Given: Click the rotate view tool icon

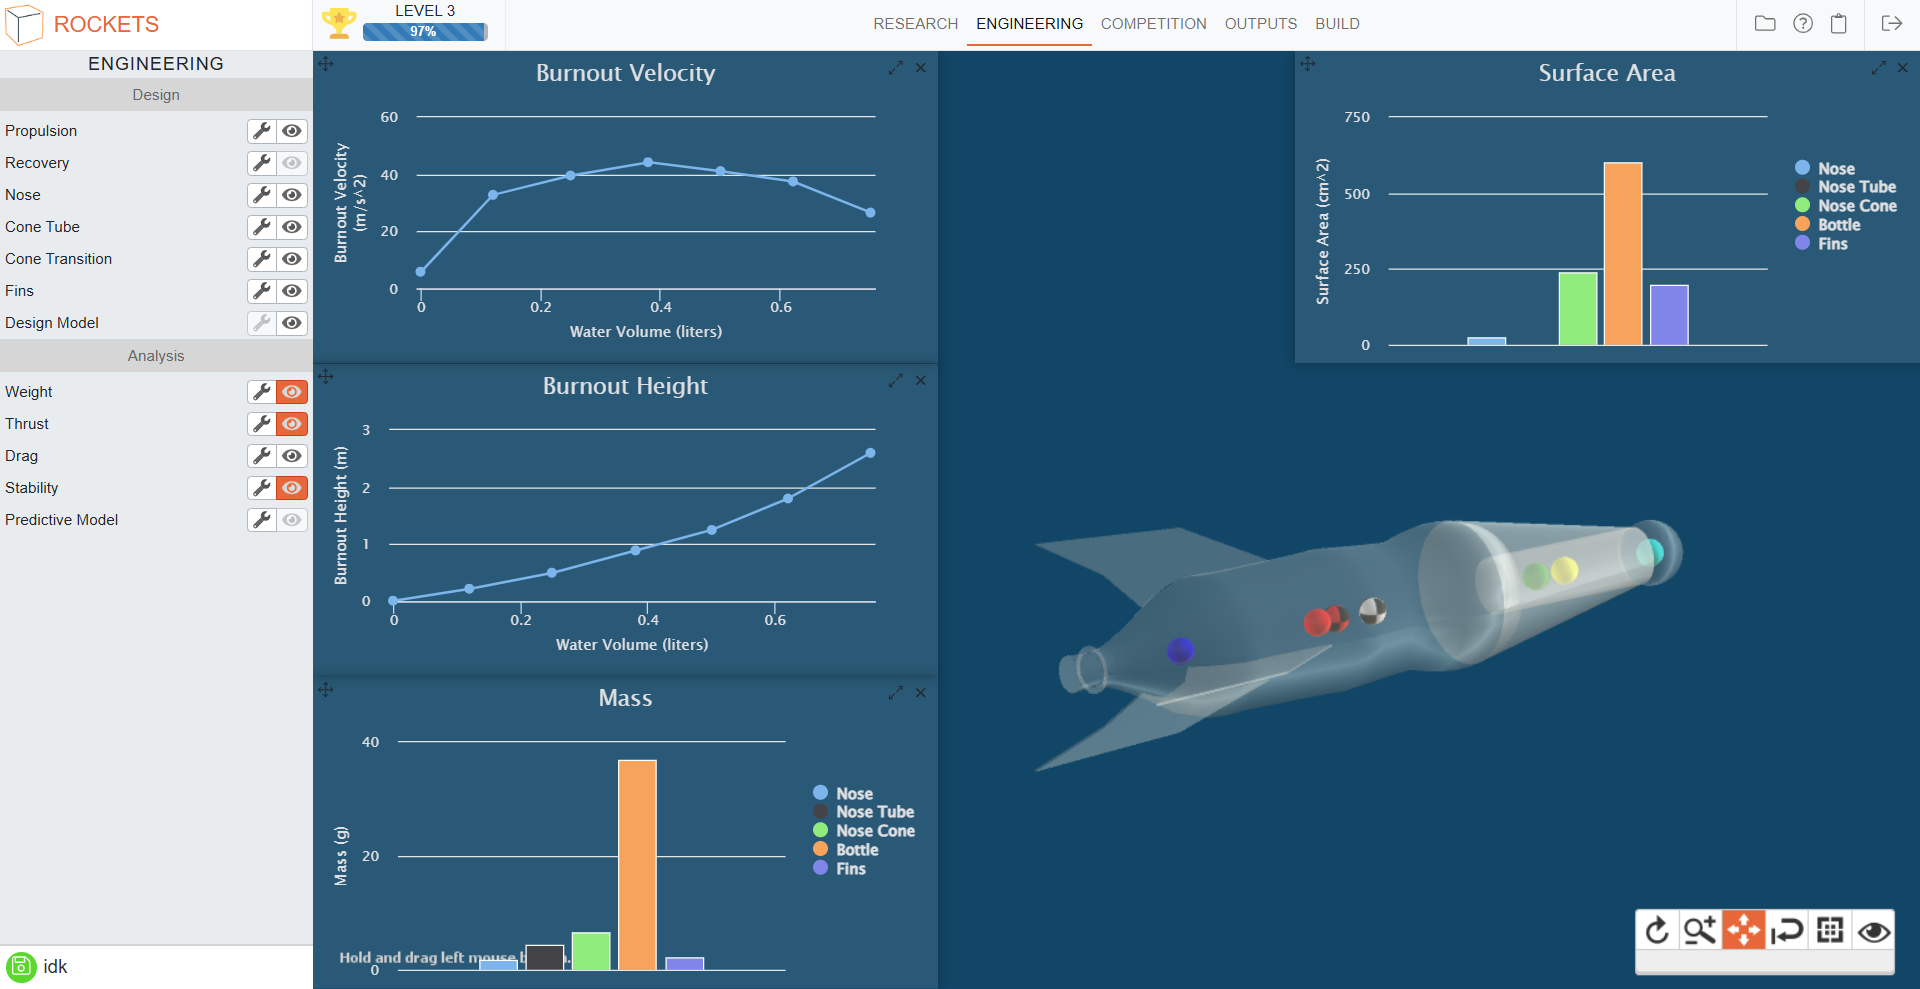Looking at the screenshot, I should click(1657, 931).
